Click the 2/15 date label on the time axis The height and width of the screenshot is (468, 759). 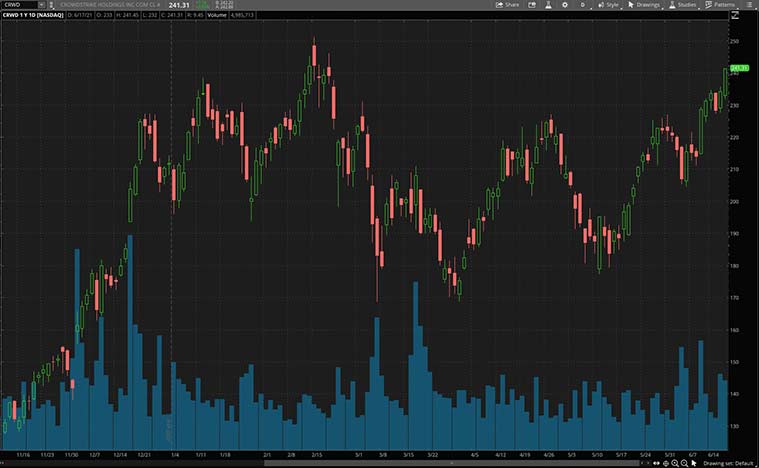317,455
